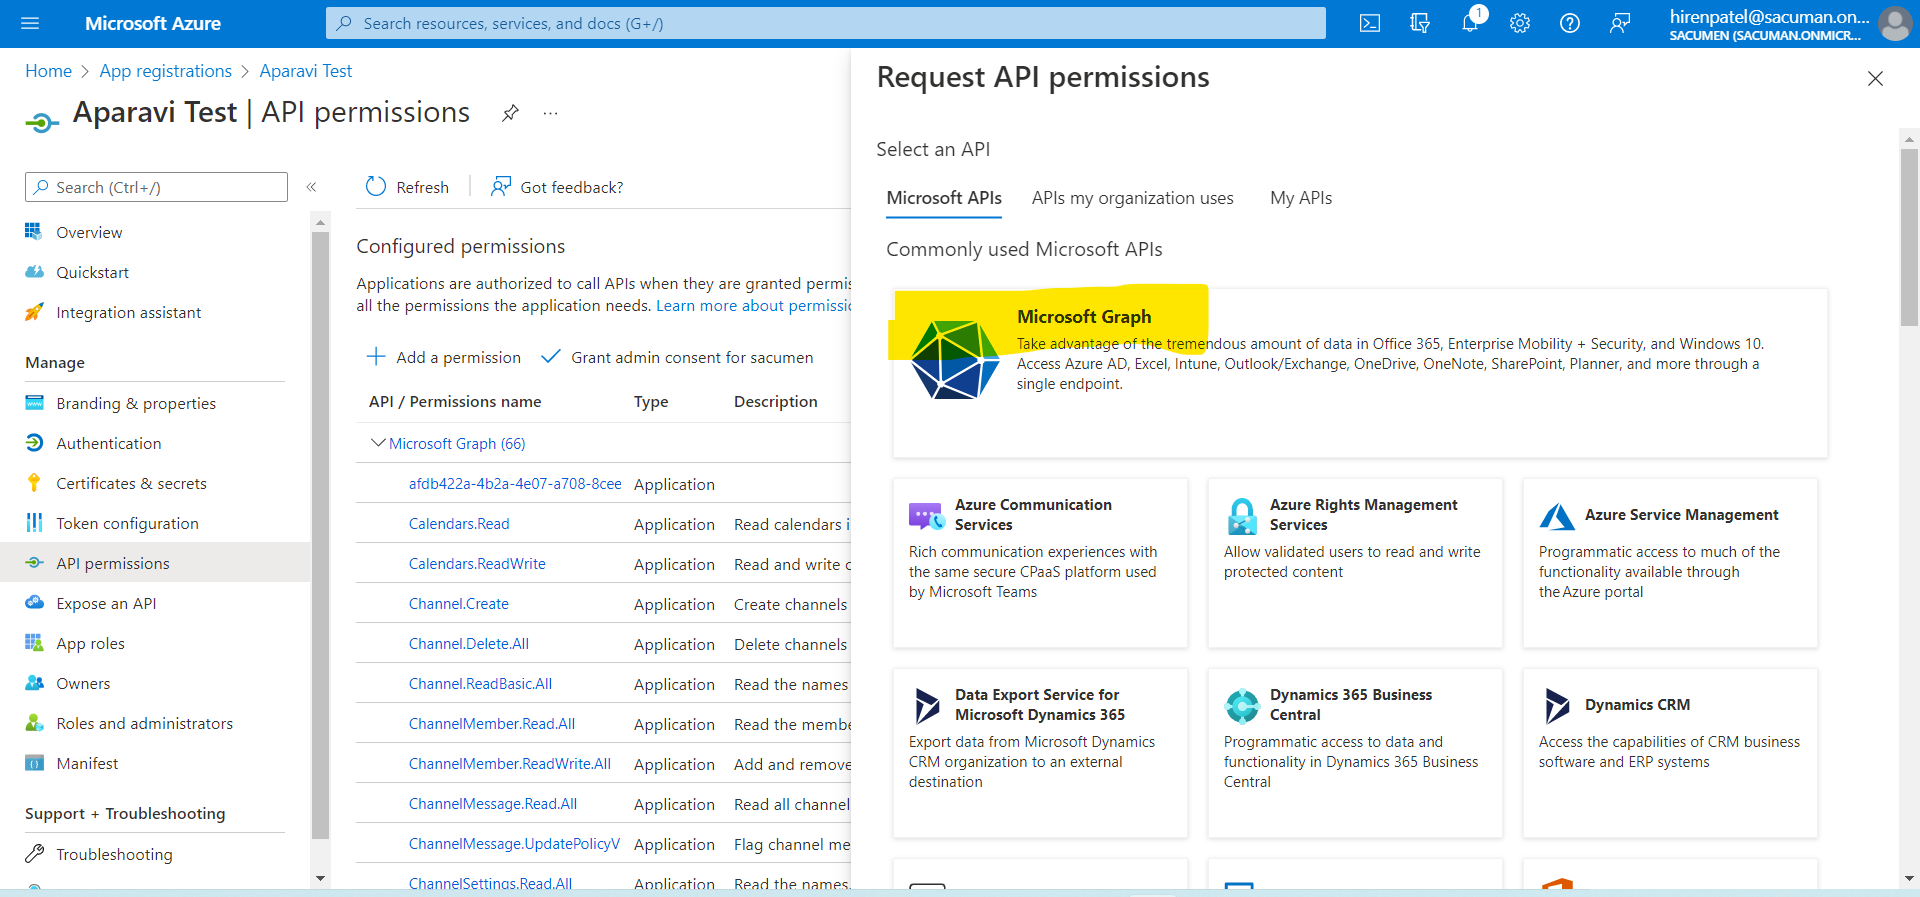Screen dimensions: 1920x897
Task: Switch to the My APIs tab
Action: 1301,198
